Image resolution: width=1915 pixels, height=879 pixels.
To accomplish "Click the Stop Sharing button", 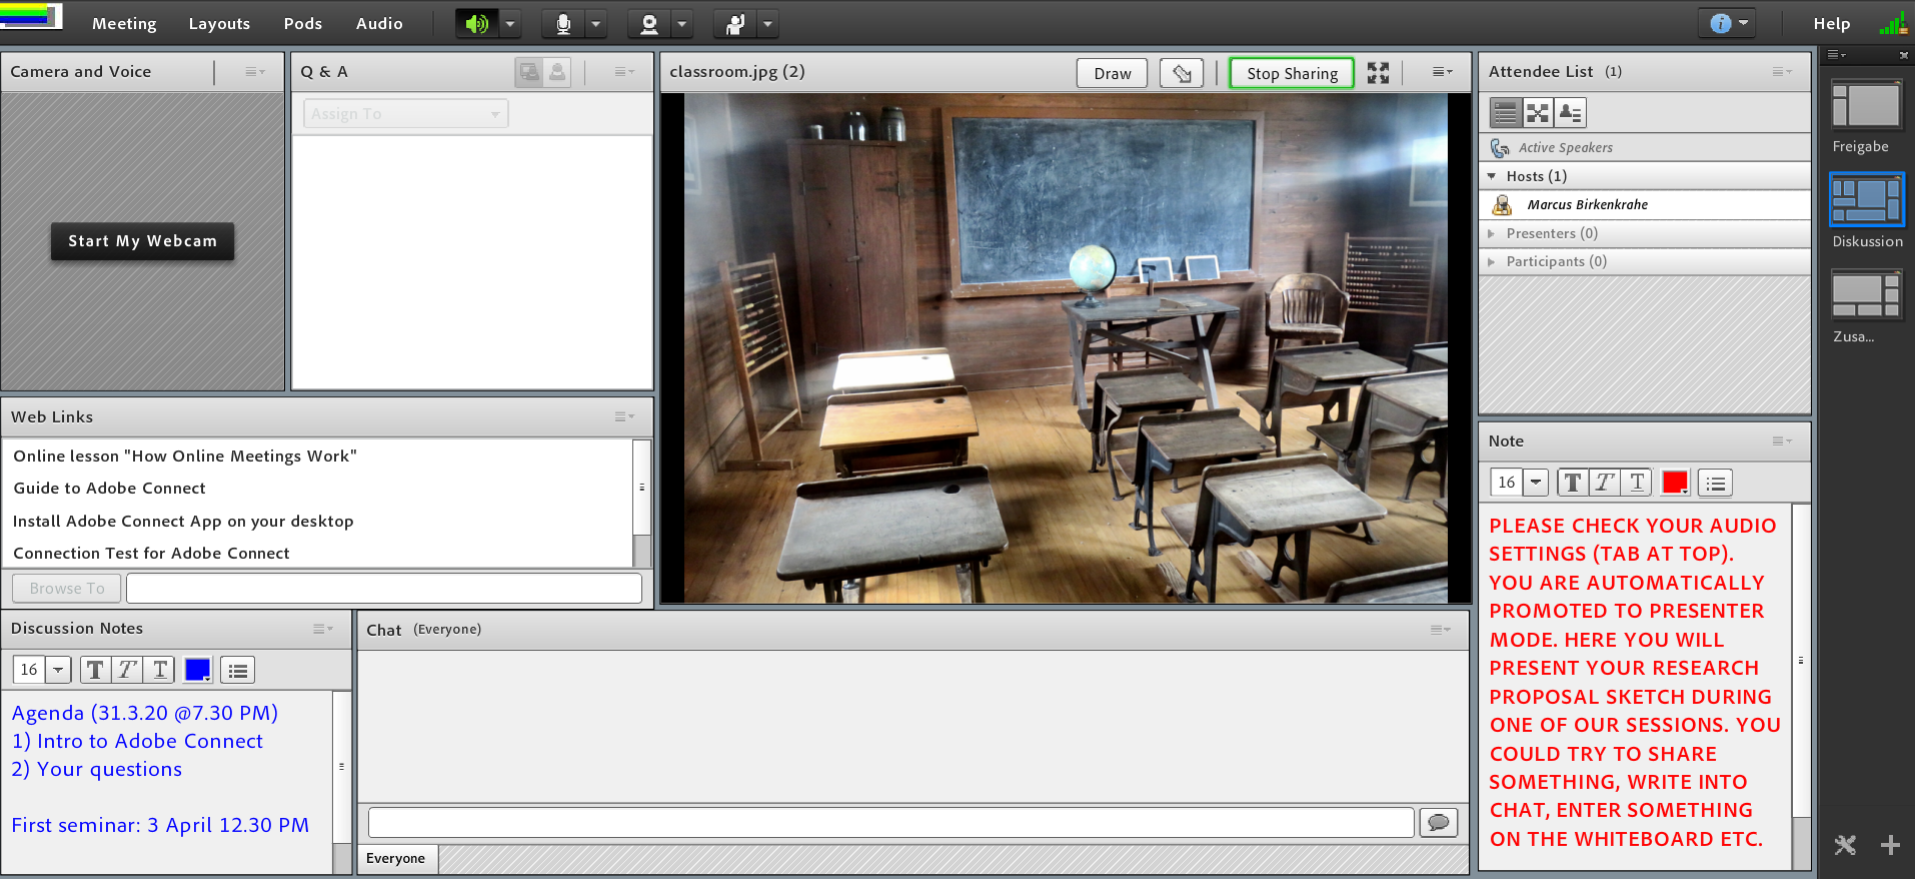I will coord(1291,73).
